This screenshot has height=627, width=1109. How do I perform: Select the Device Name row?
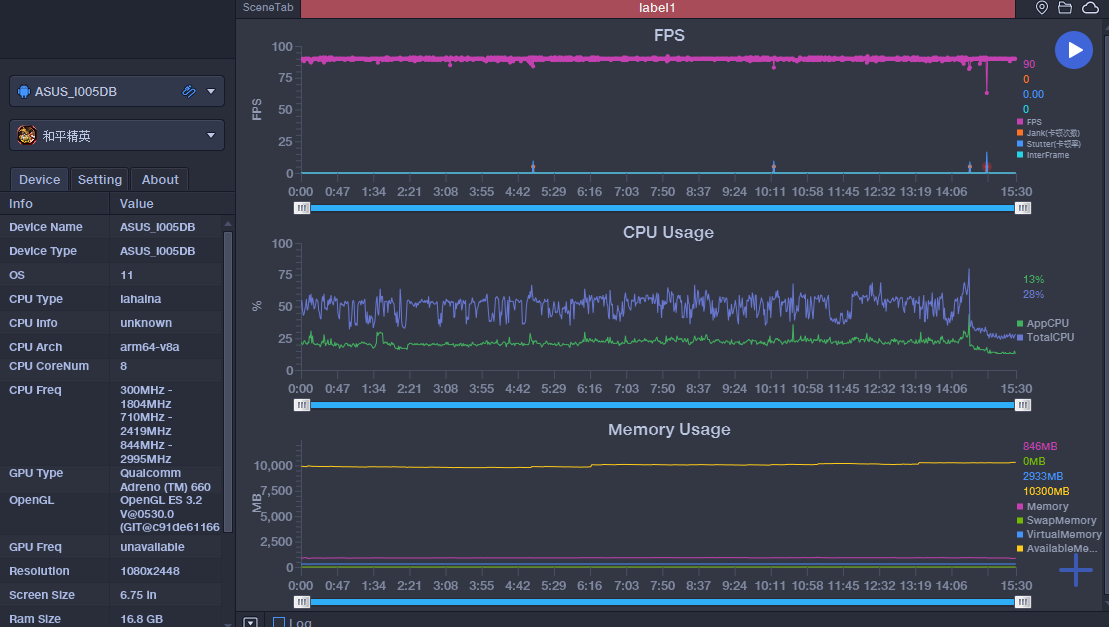pyautogui.click(x=111, y=227)
